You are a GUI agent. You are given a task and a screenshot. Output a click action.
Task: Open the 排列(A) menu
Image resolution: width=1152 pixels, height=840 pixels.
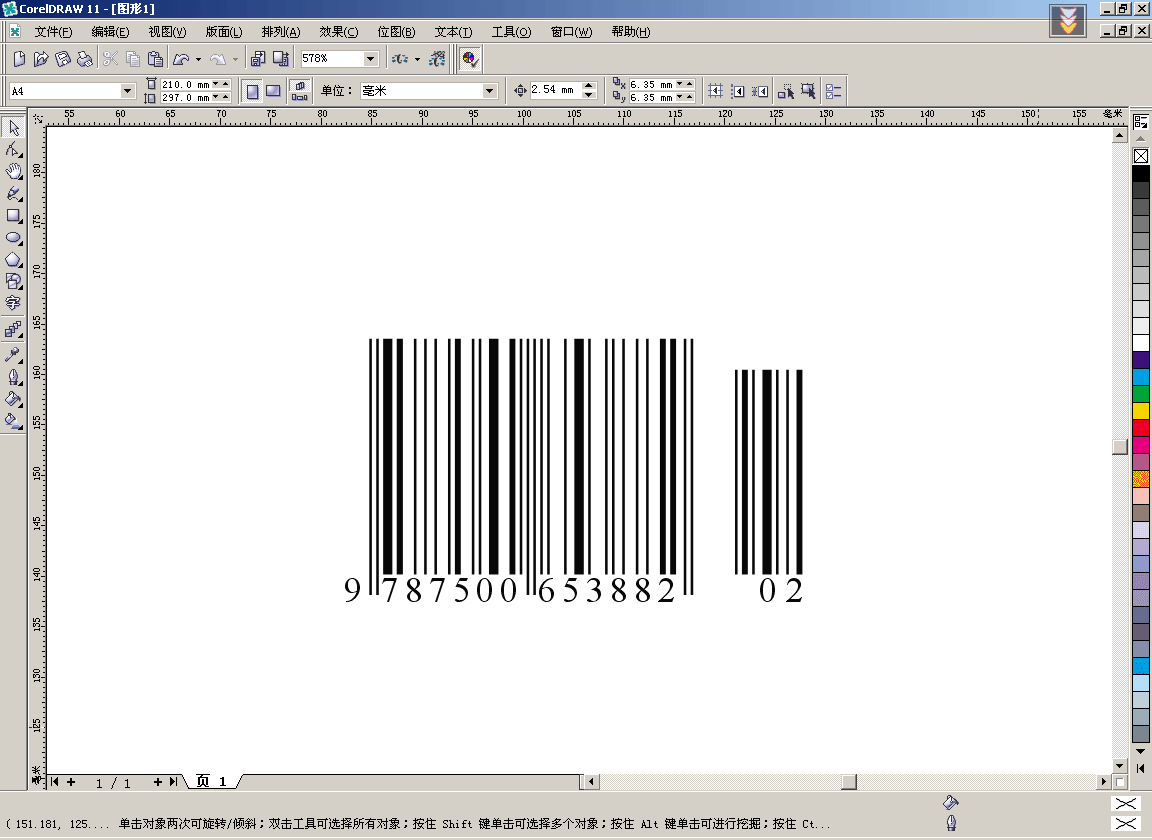coord(281,32)
